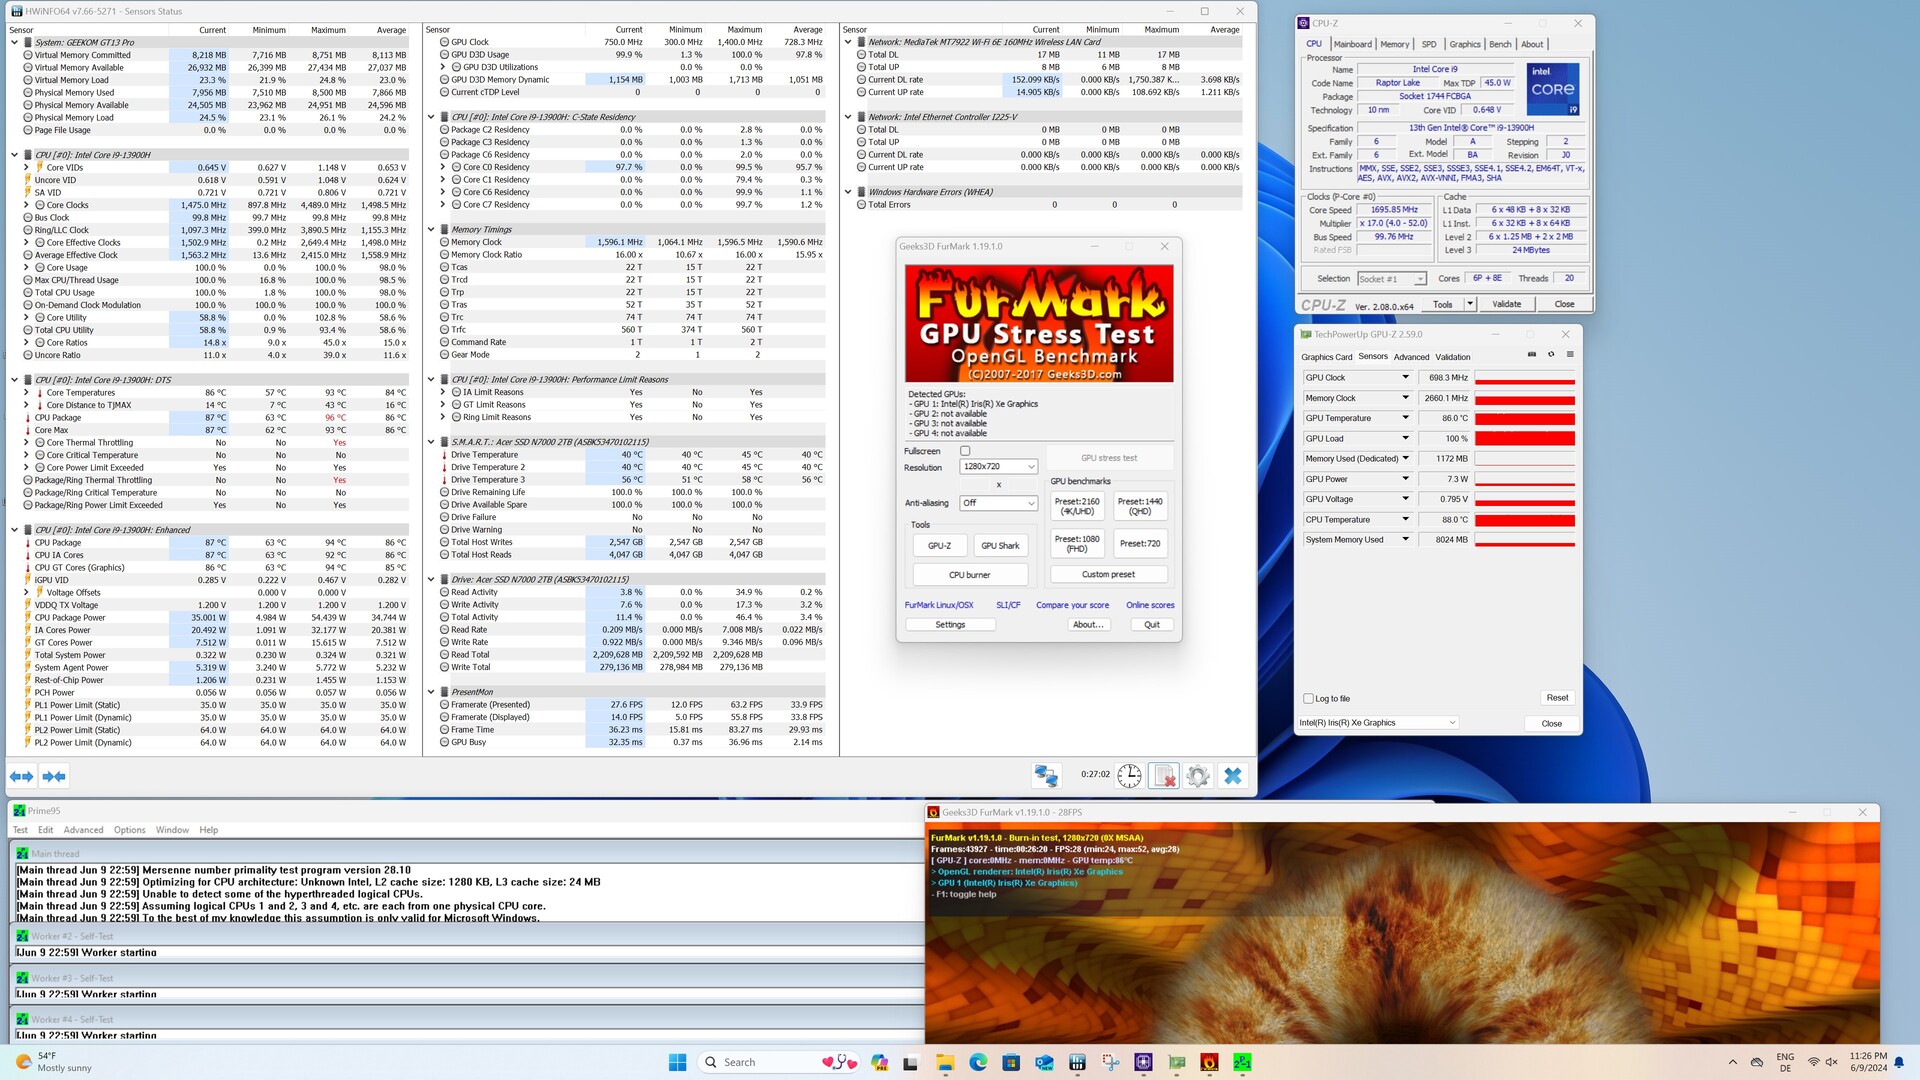Open CPU-Z taskbar icon
Screen dimensions: 1920x1080
point(1143,1062)
